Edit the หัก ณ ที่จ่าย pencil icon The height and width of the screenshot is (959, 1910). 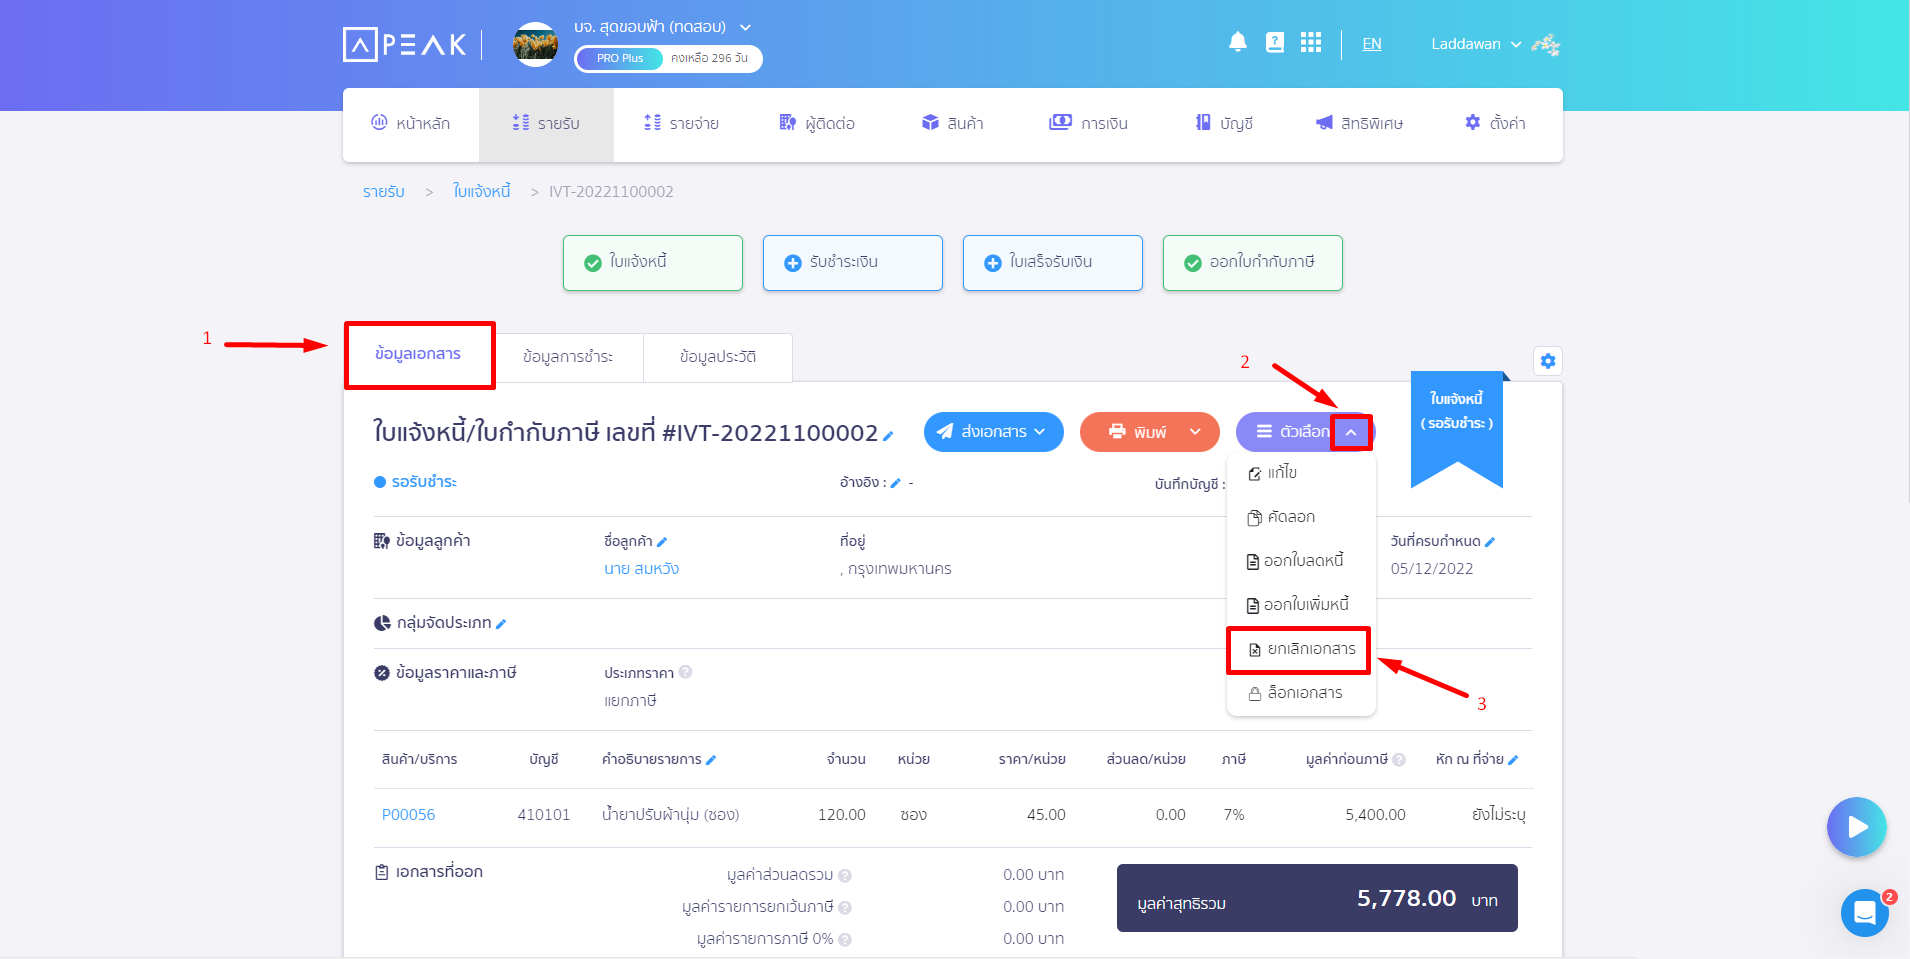click(x=1513, y=760)
